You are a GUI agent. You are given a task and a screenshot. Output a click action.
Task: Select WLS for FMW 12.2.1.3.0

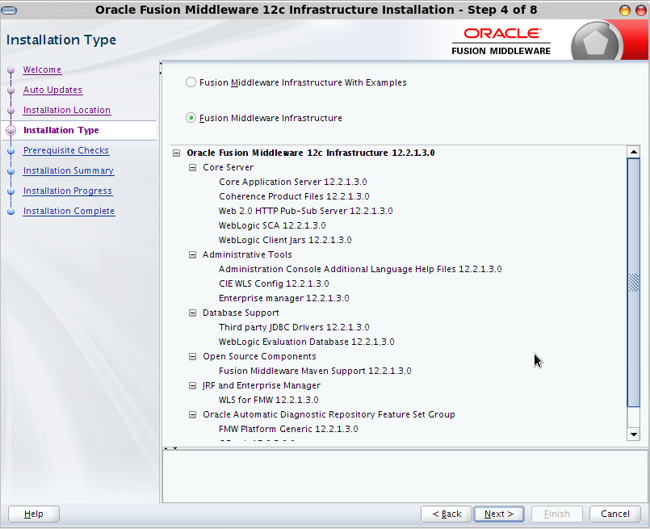coord(268,400)
